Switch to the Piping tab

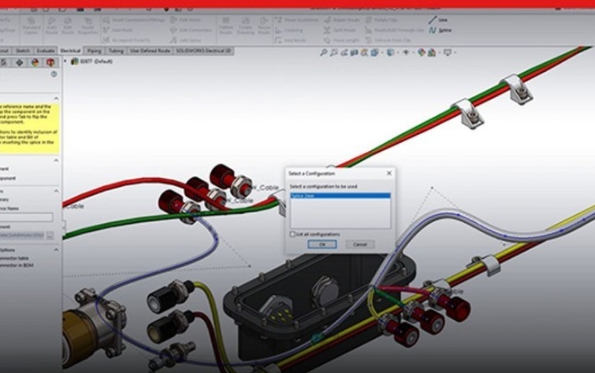click(94, 50)
